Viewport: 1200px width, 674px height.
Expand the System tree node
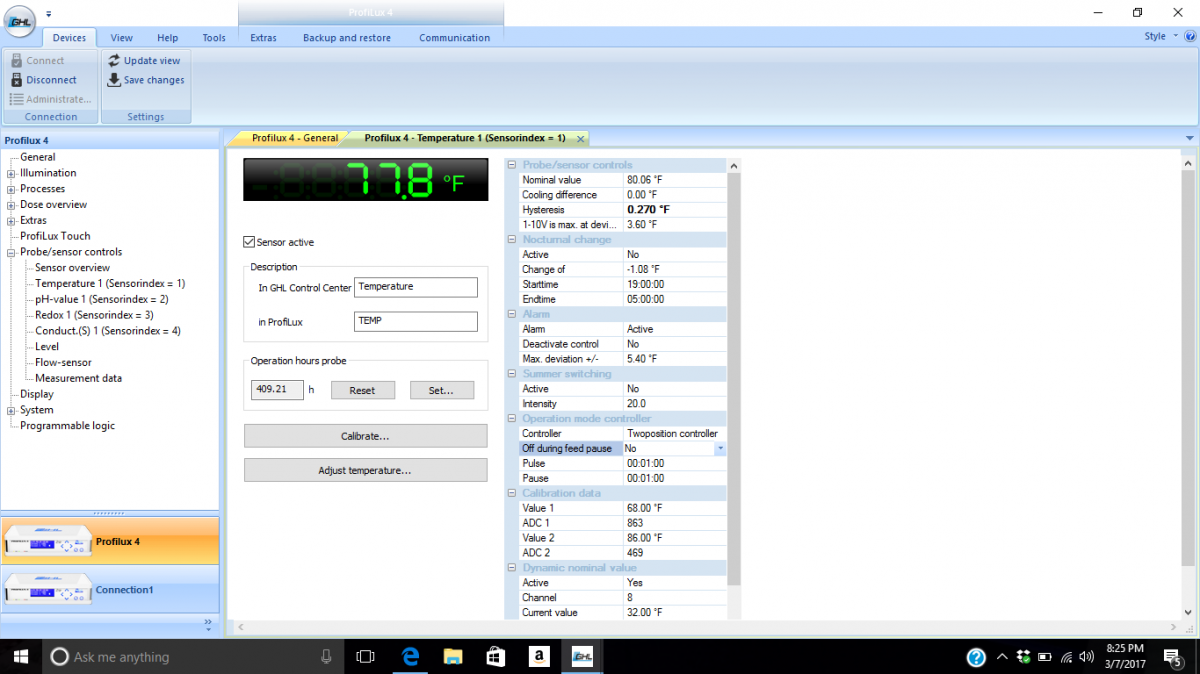(11, 410)
